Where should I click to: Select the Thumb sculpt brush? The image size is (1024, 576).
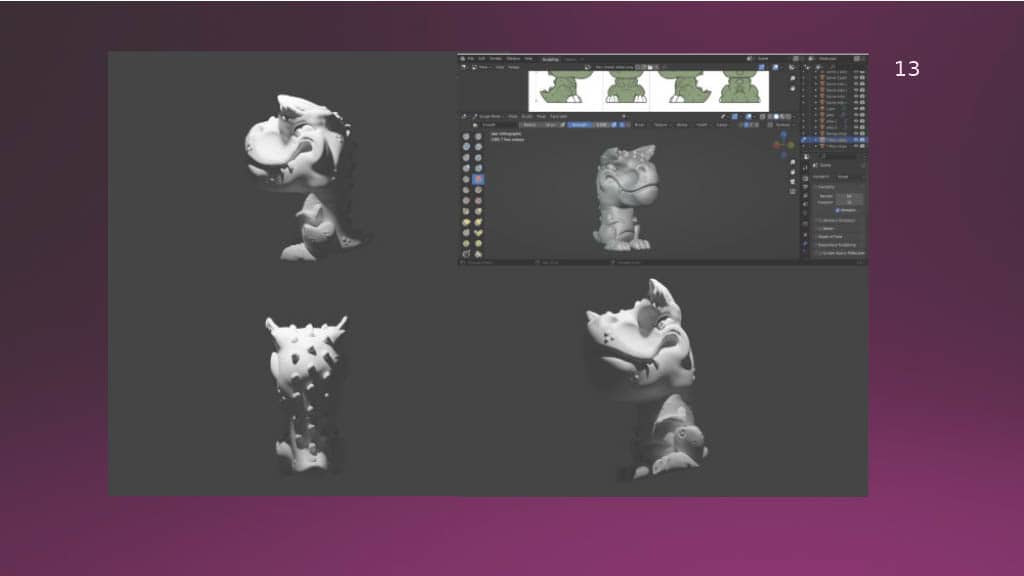point(466,232)
